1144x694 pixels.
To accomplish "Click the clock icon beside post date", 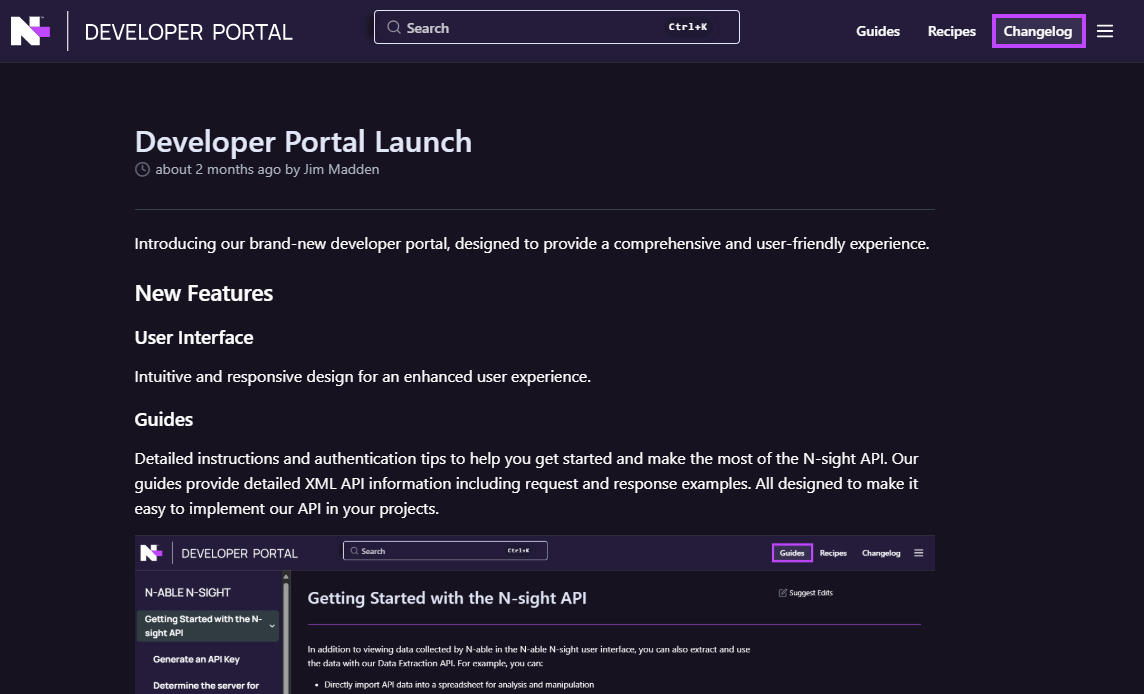I will coord(142,169).
